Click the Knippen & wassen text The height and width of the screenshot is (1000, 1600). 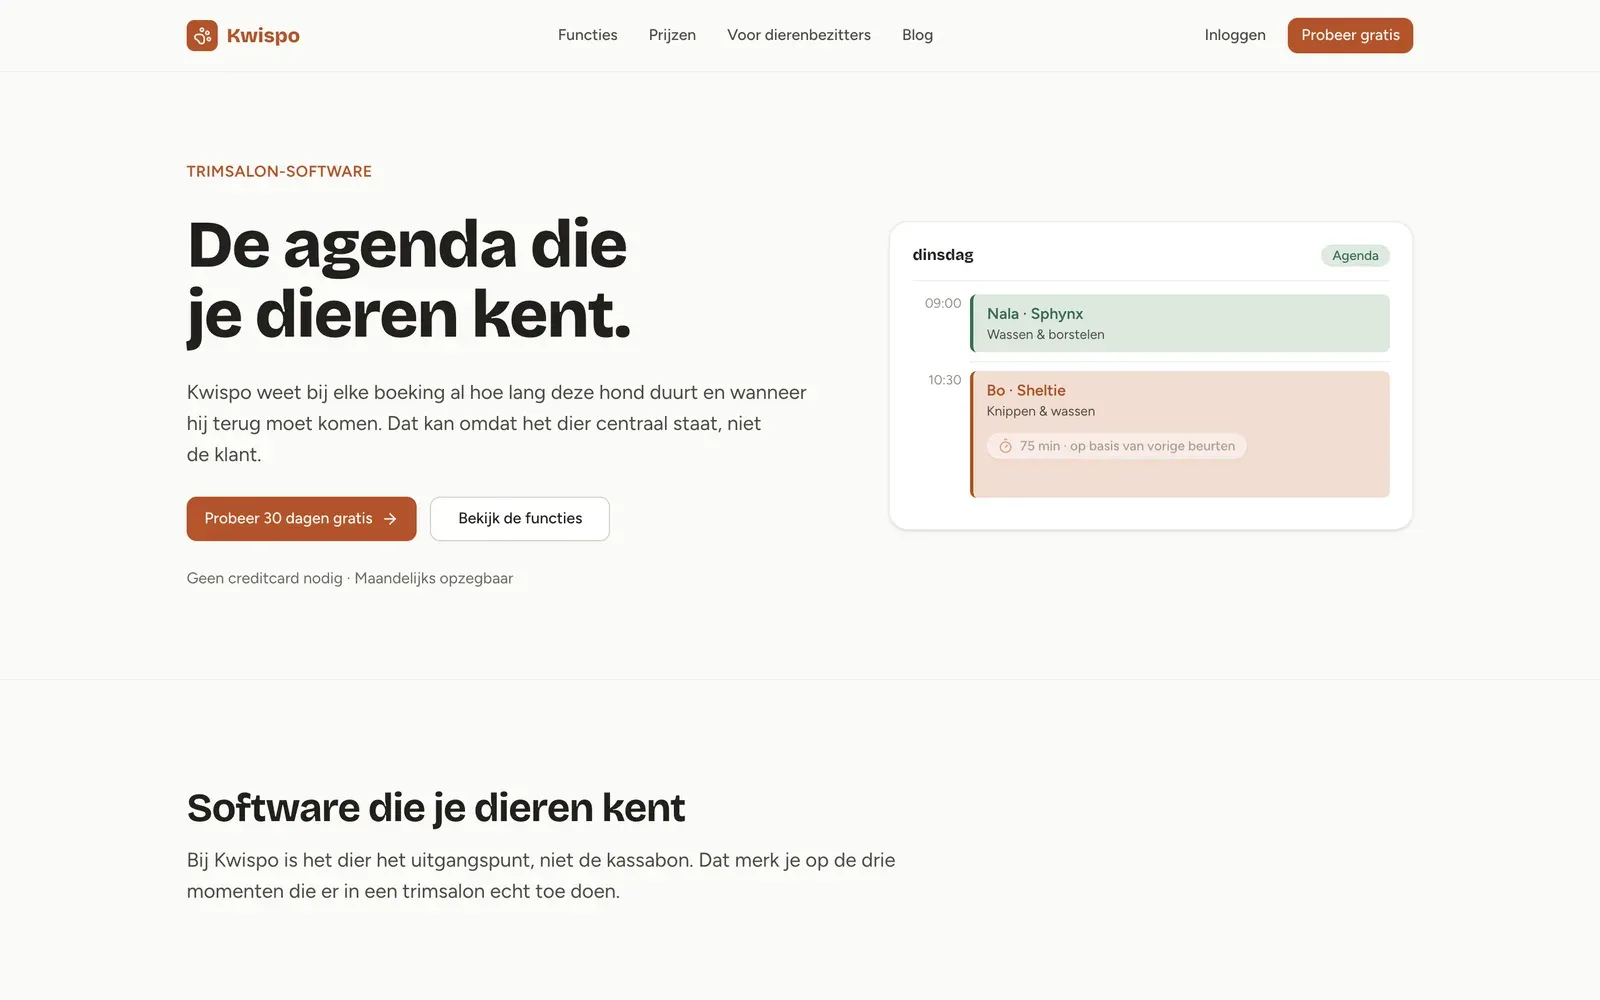1041,411
